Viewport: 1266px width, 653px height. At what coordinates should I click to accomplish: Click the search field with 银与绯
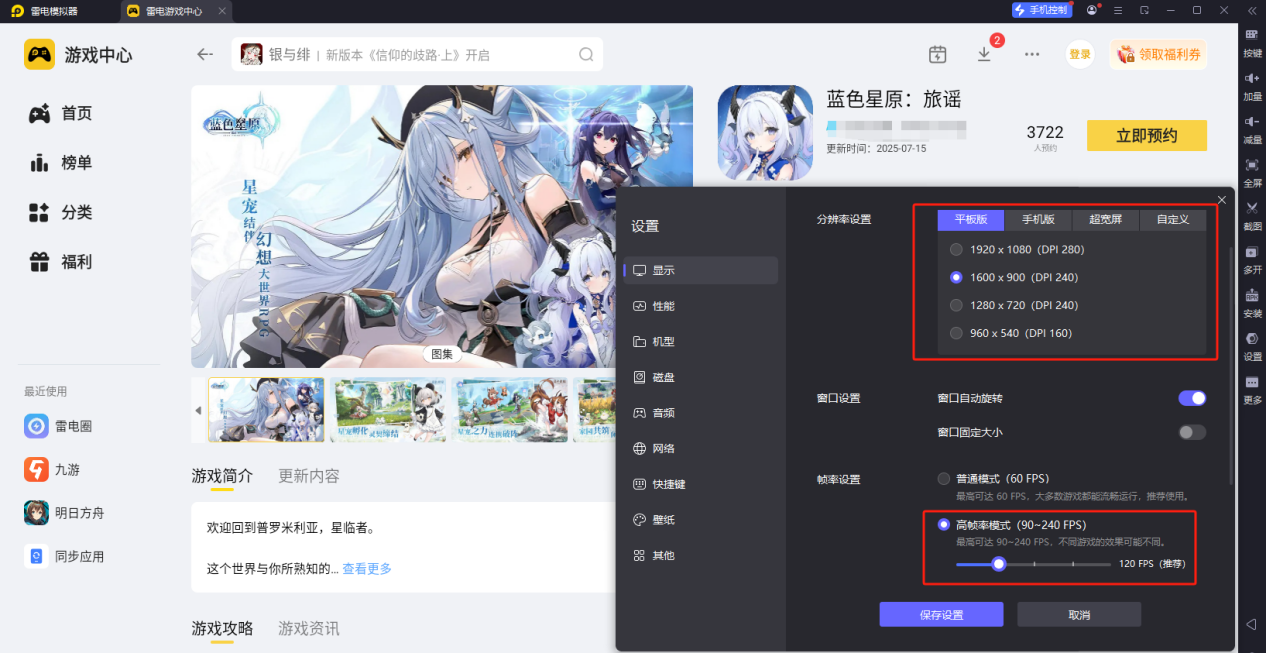pyautogui.click(x=417, y=55)
